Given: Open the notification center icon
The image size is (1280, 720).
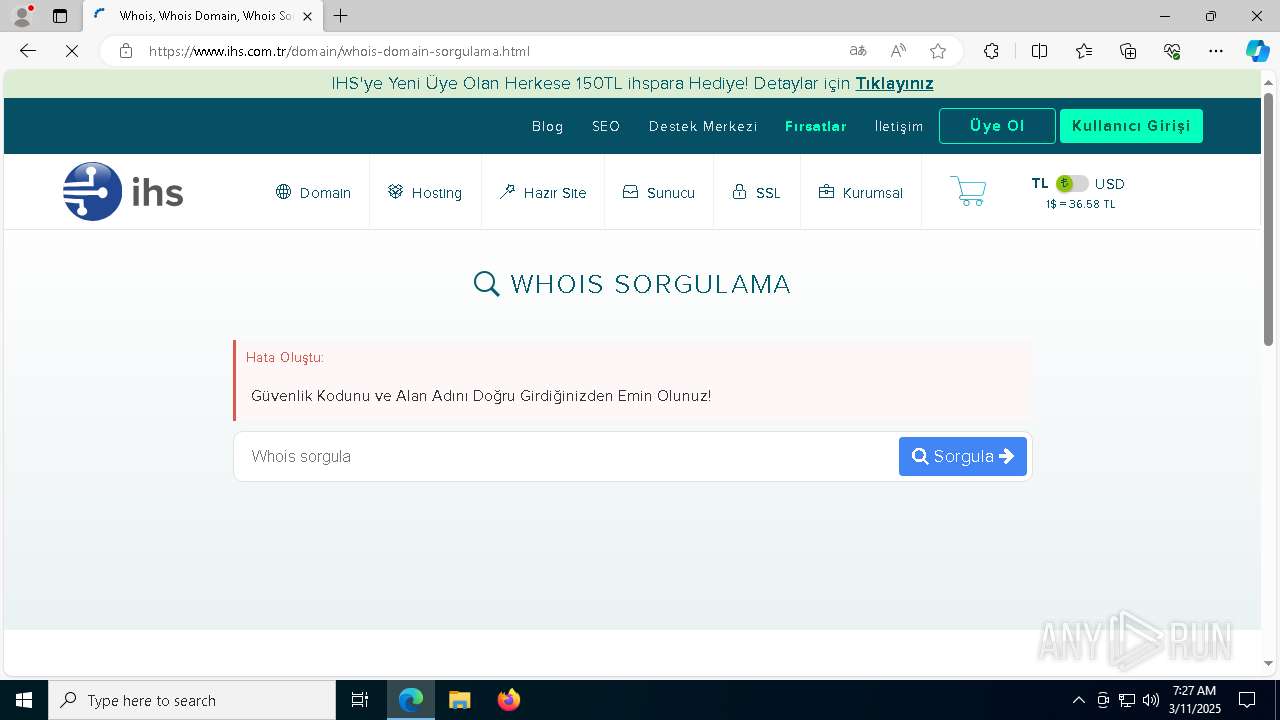Looking at the screenshot, I should point(1247,700).
